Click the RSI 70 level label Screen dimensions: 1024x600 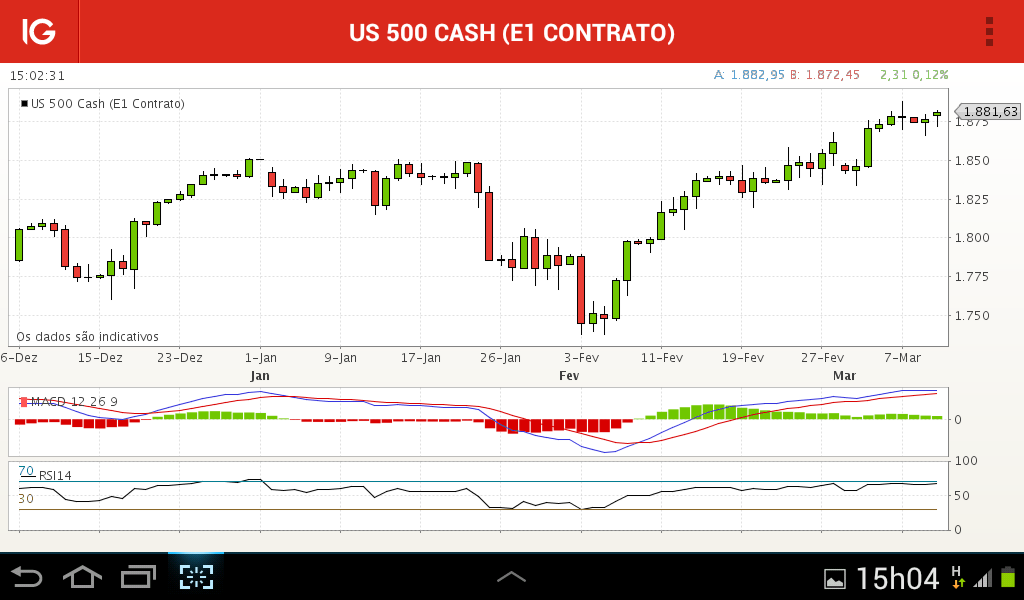pyautogui.click(x=26, y=471)
